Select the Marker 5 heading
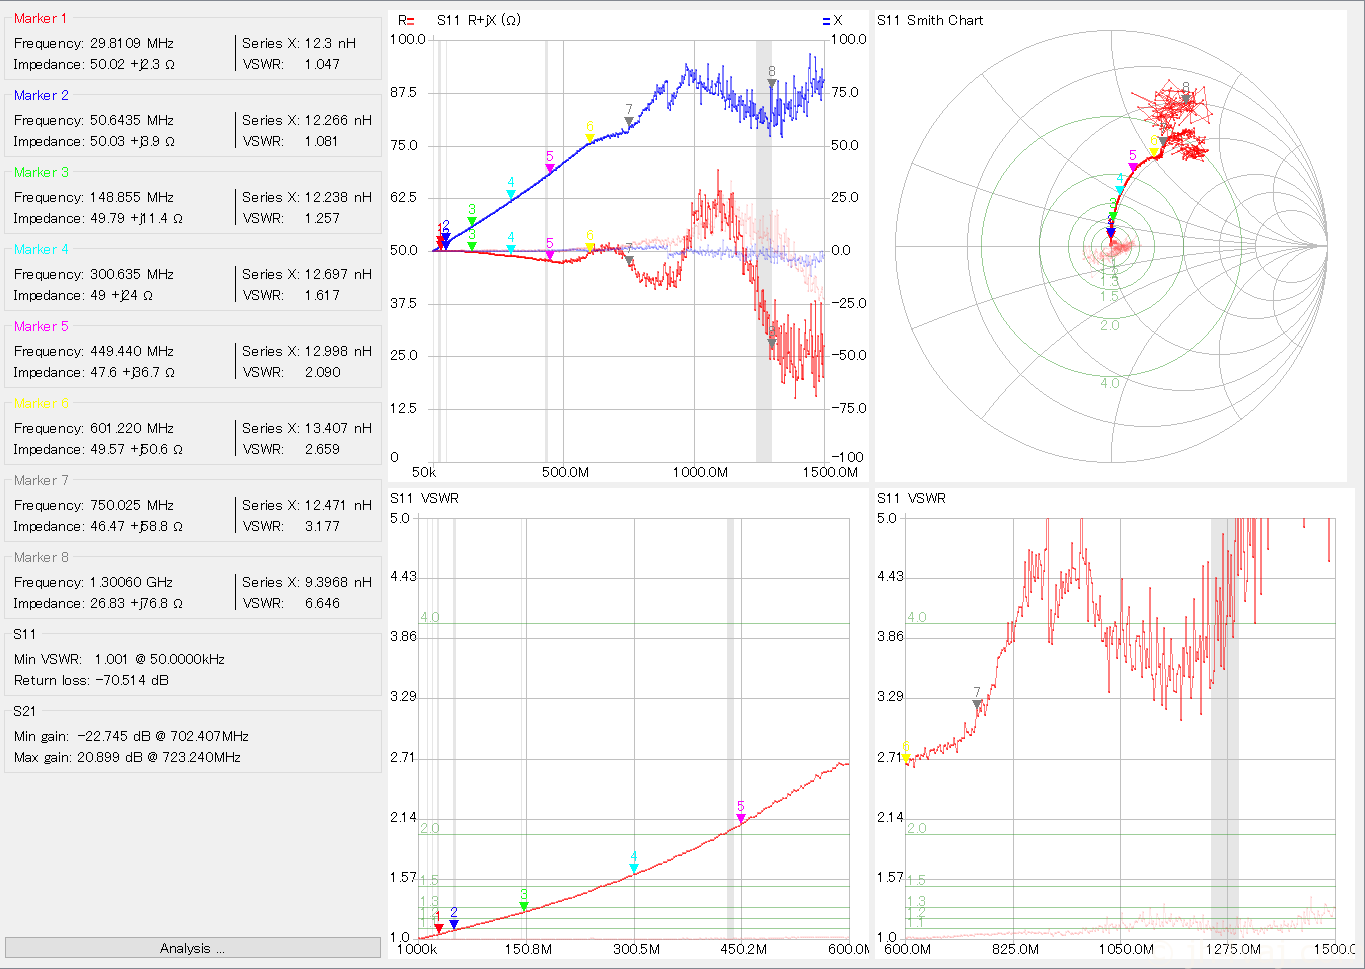1365x969 pixels. pyautogui.click(x=41, y=326)
